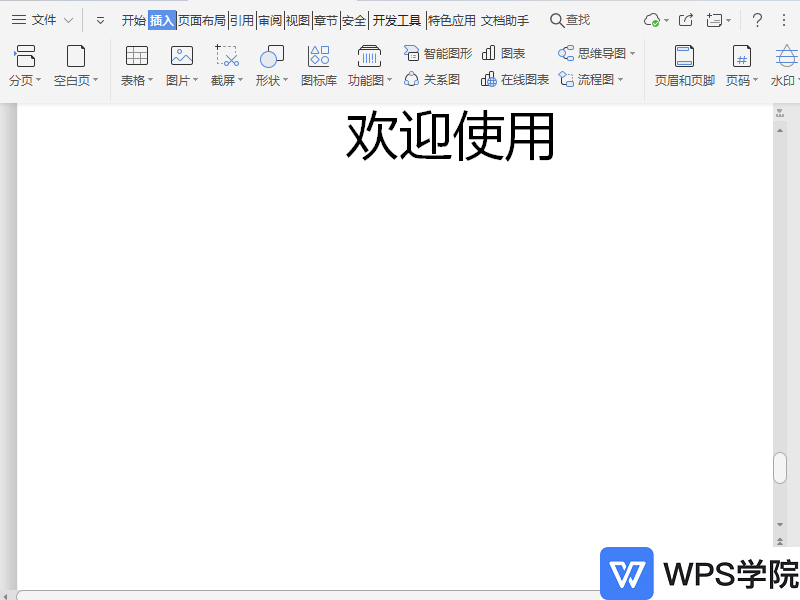Open 查找 to search the document
This screenshot has height=600, width=800.
570,19
